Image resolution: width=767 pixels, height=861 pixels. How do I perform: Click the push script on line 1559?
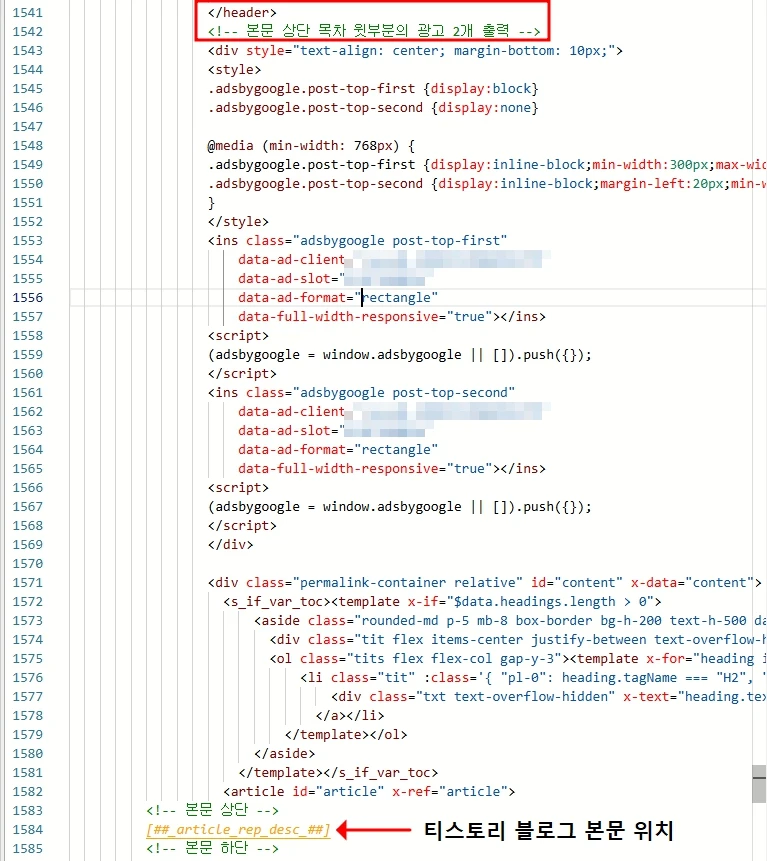[400, 355]
